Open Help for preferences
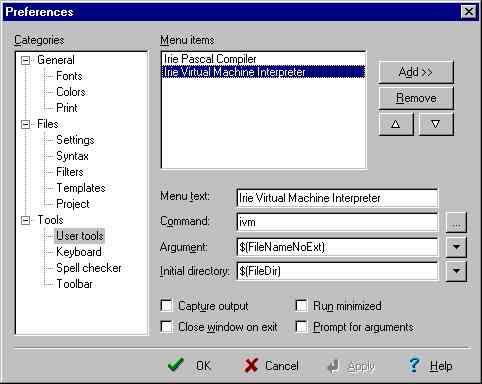This screenshot has width=482, height=384. coord(431,366)
